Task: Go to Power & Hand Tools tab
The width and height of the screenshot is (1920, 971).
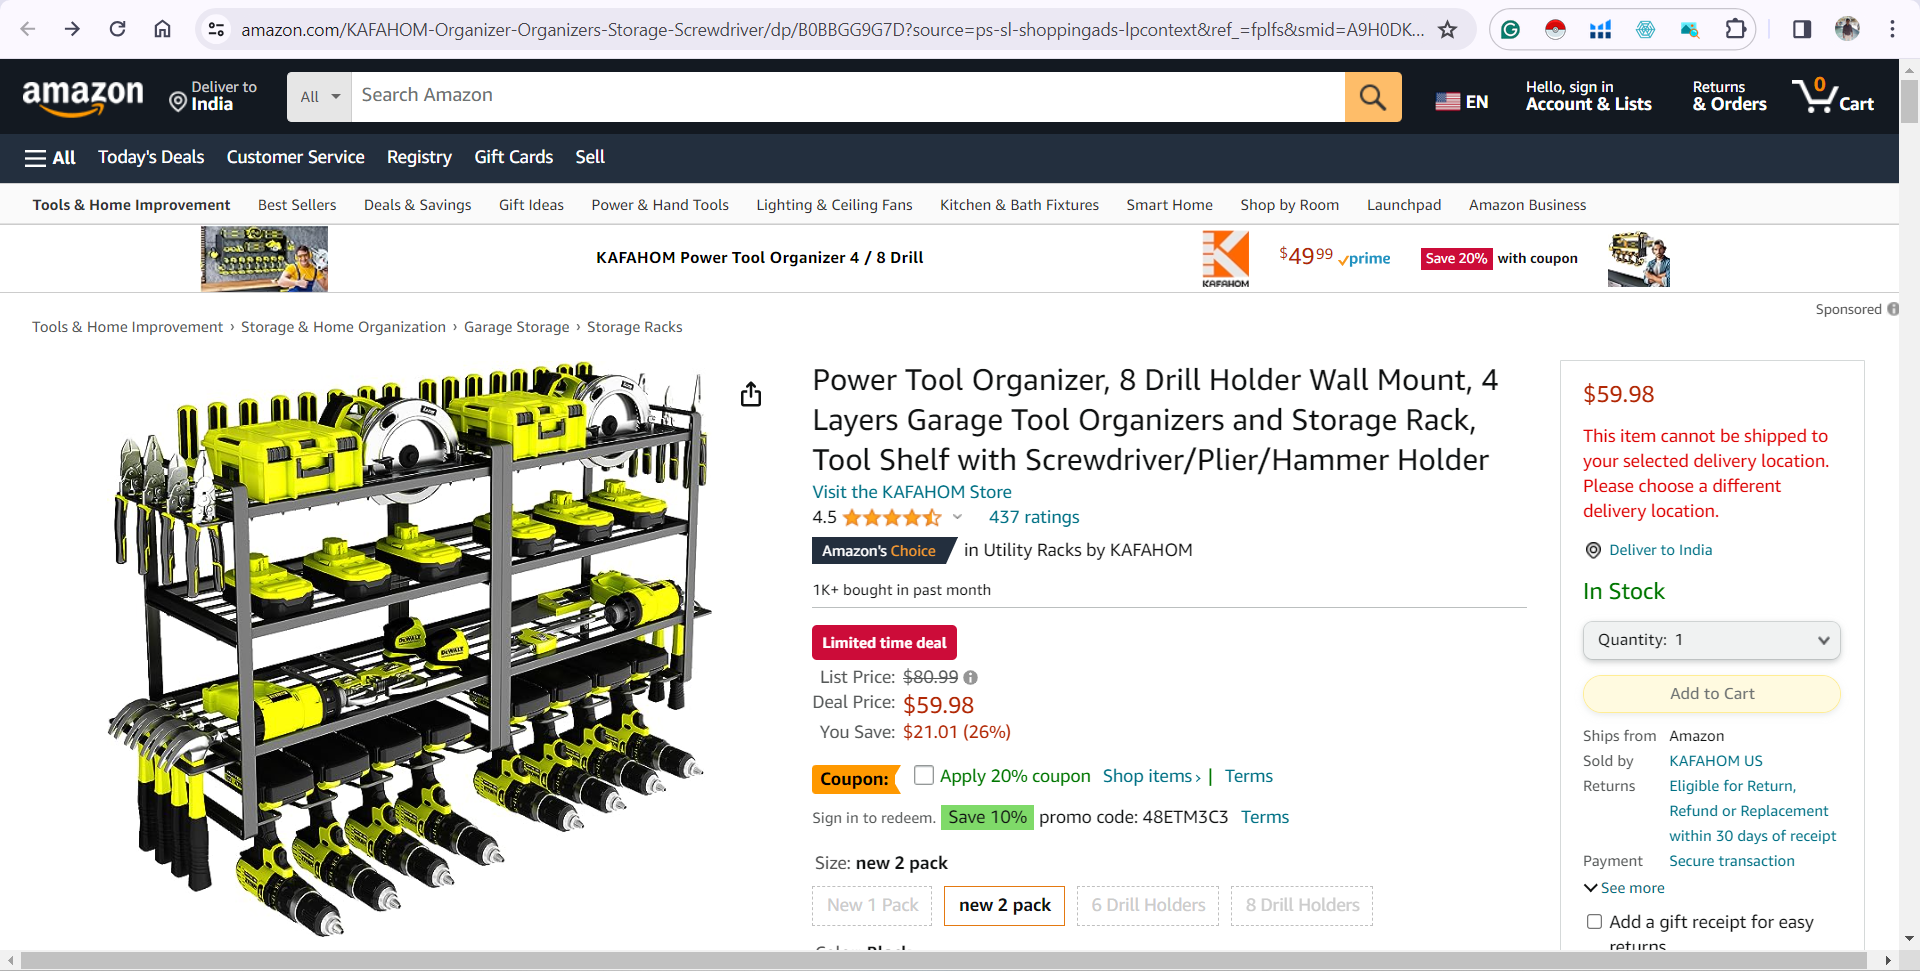Action: tap(660, 205)
